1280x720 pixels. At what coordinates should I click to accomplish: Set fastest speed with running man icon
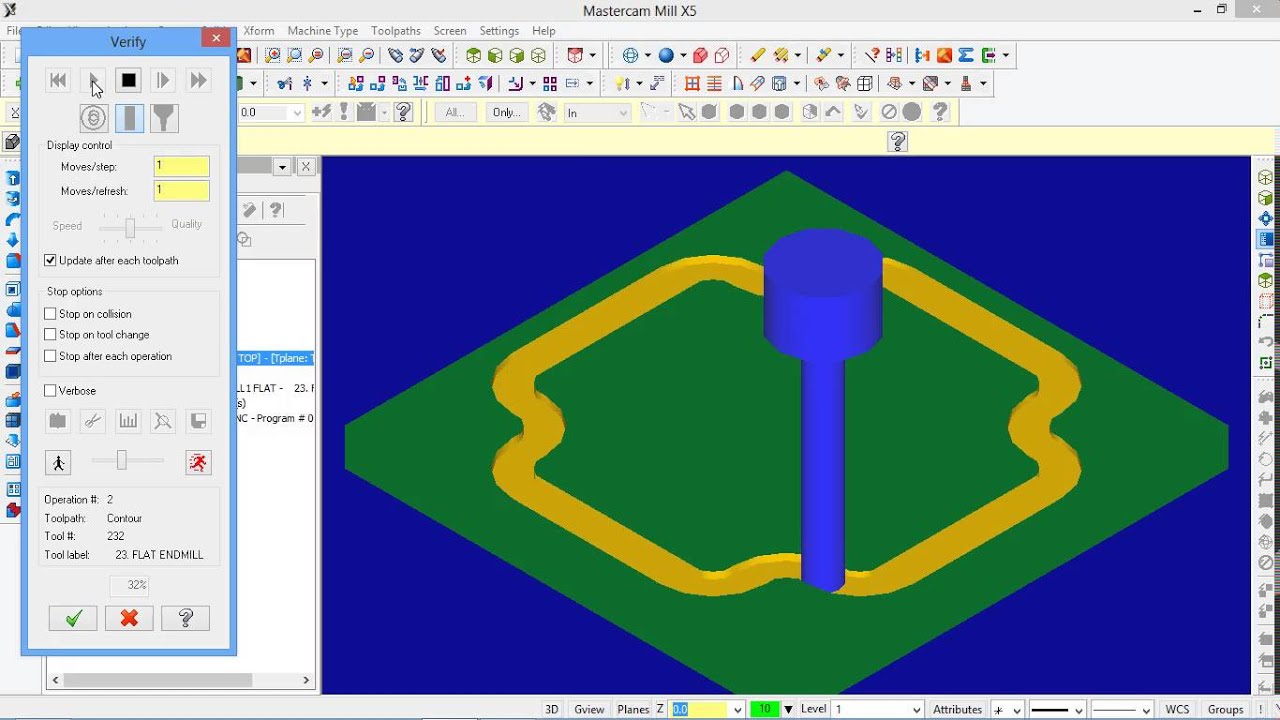198,462
